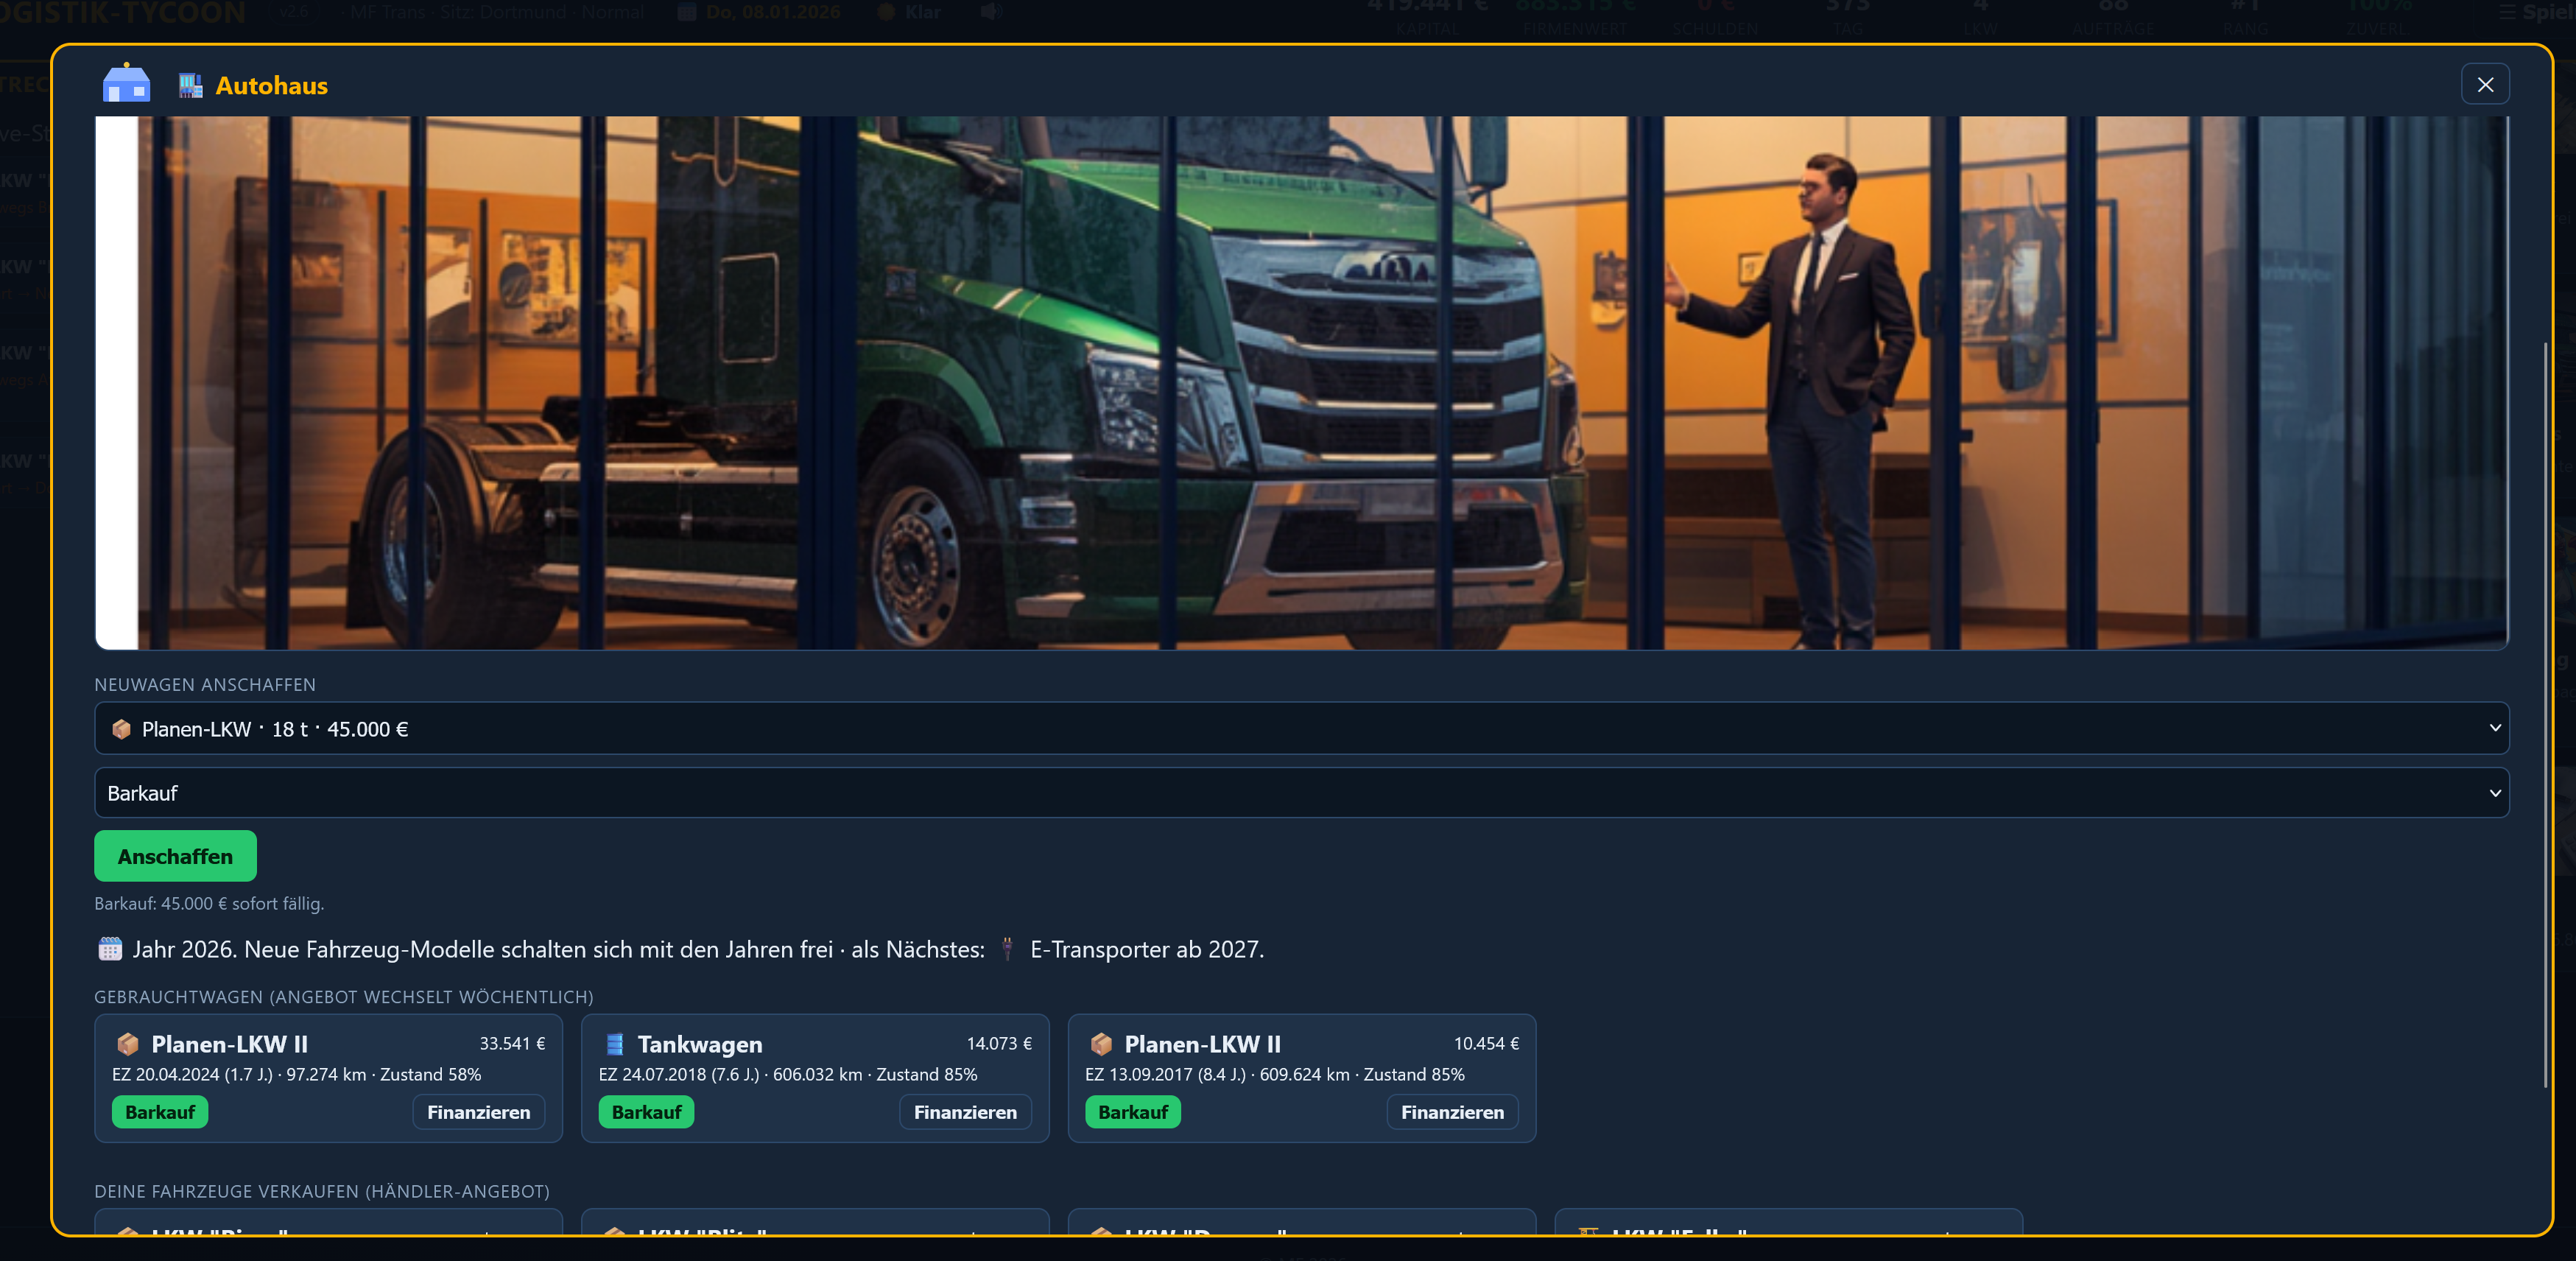
Task: Click the green Anschaffen button
Action: (175, 856)
